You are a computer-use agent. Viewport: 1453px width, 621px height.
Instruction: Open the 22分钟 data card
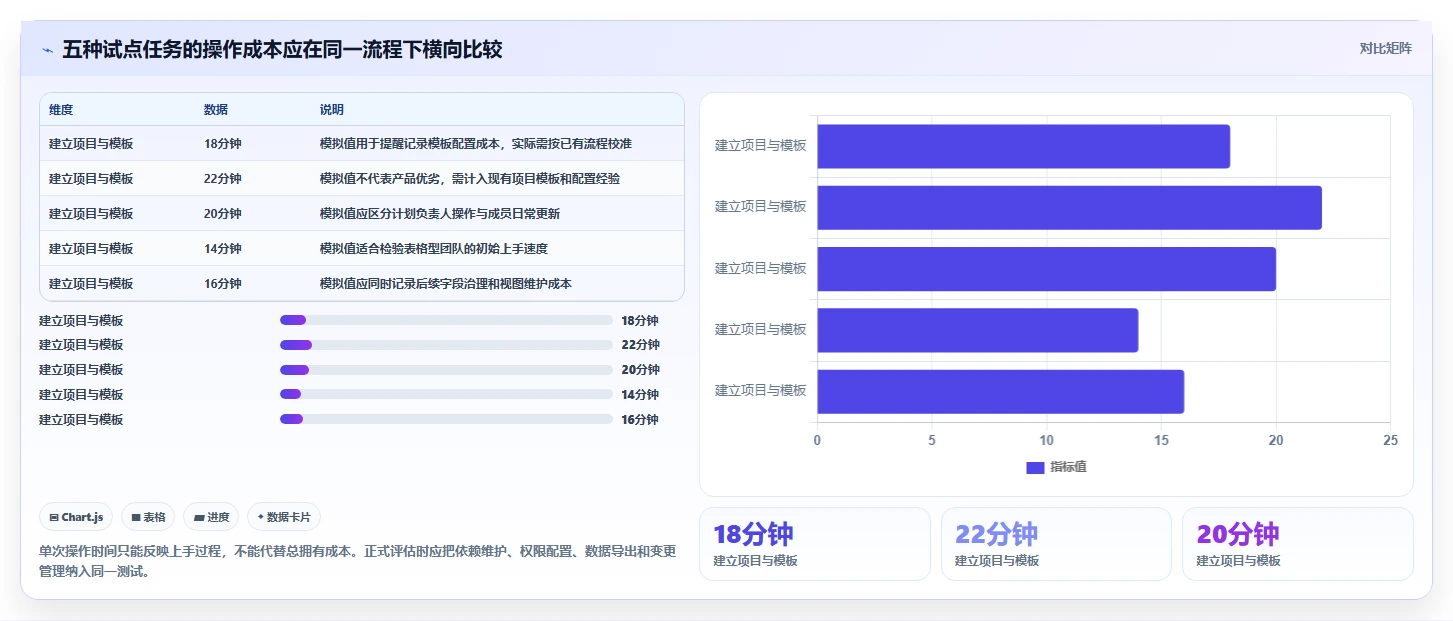click(x=1056, y=544)
